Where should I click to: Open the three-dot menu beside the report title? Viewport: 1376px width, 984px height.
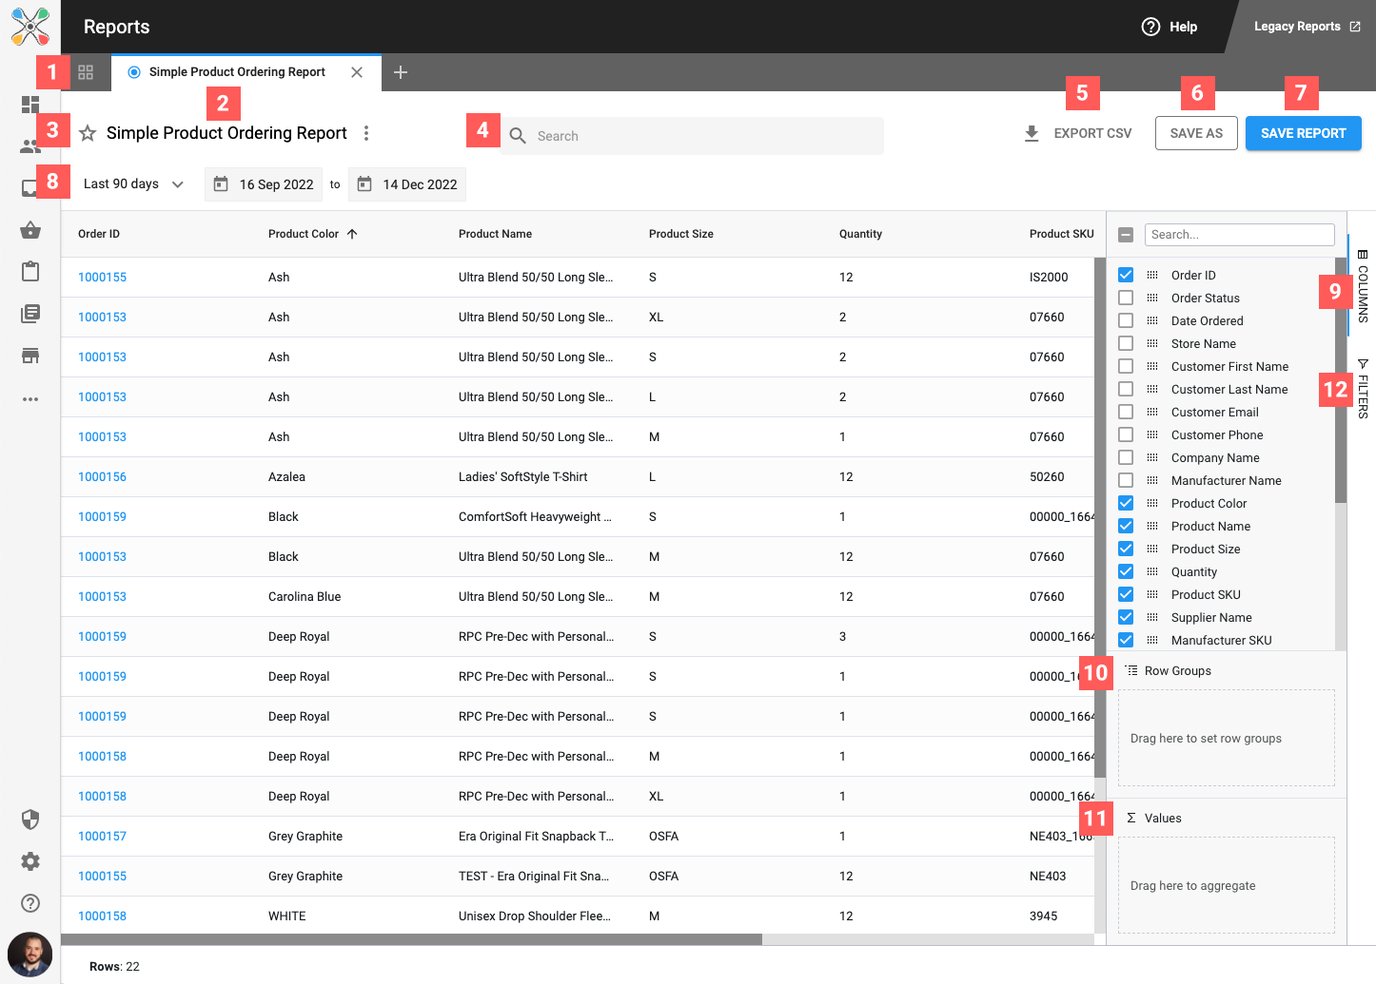(366, 133)
